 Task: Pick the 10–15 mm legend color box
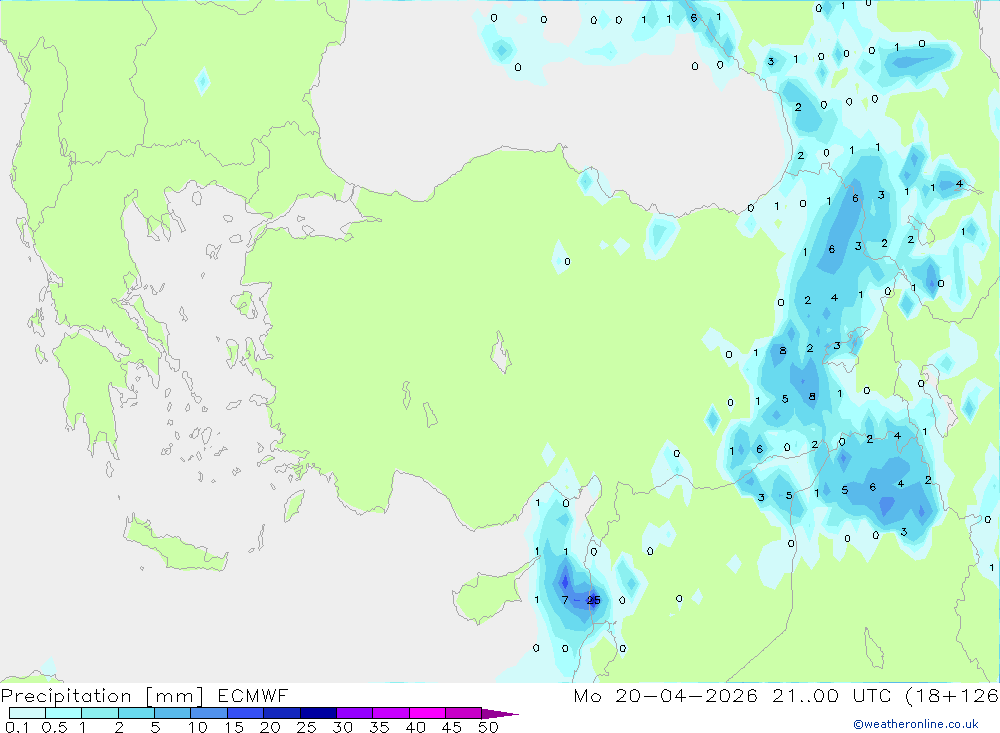click(x=209, y=713)
